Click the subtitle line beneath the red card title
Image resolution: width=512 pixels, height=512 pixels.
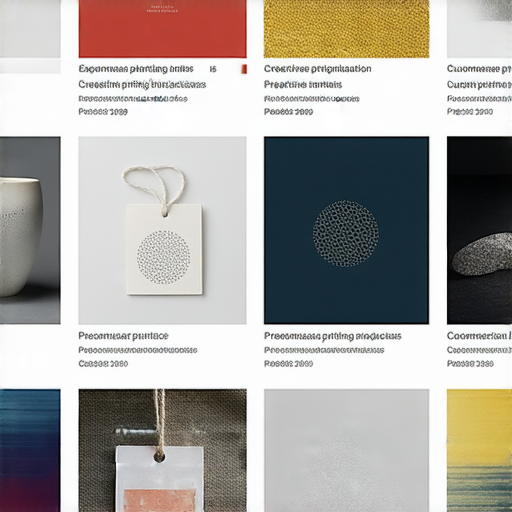coord(142,84)
